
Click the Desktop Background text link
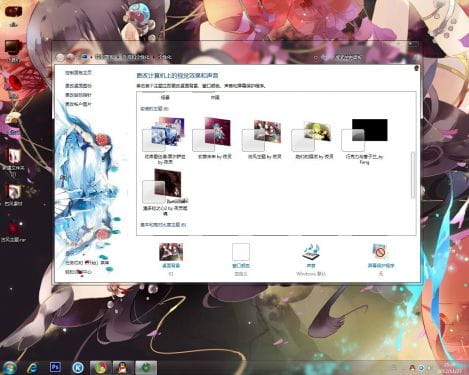point(171,266)
